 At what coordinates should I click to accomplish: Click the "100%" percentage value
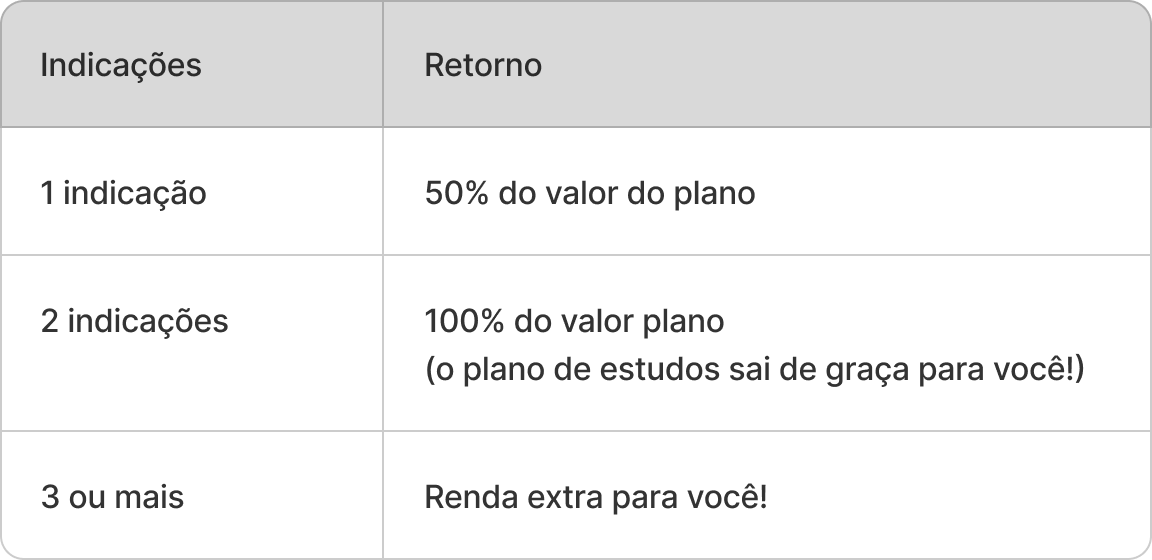462,322
